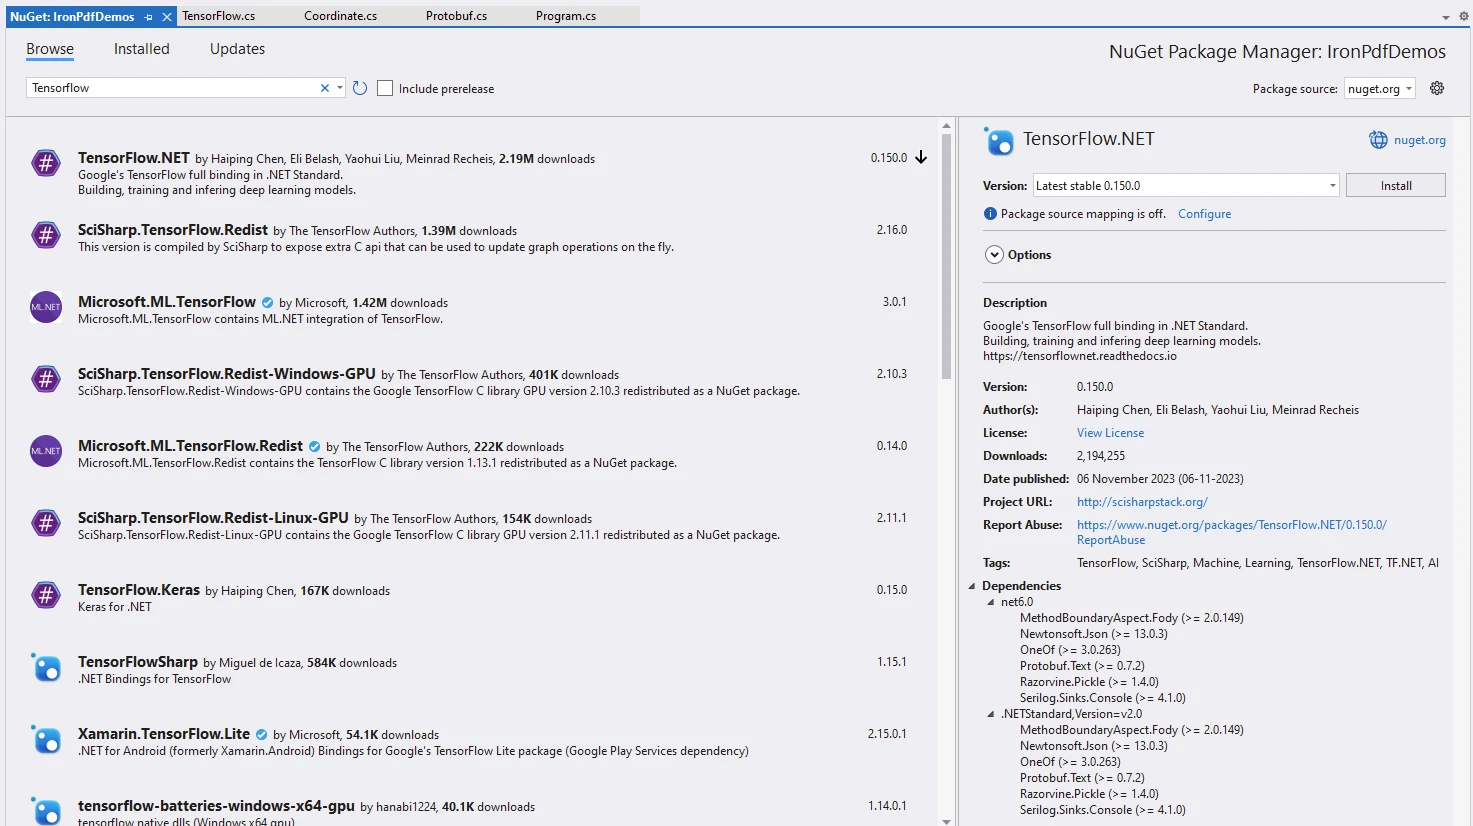
Task: Open the Program.cs document tab
Action: [x=566, y=16]
